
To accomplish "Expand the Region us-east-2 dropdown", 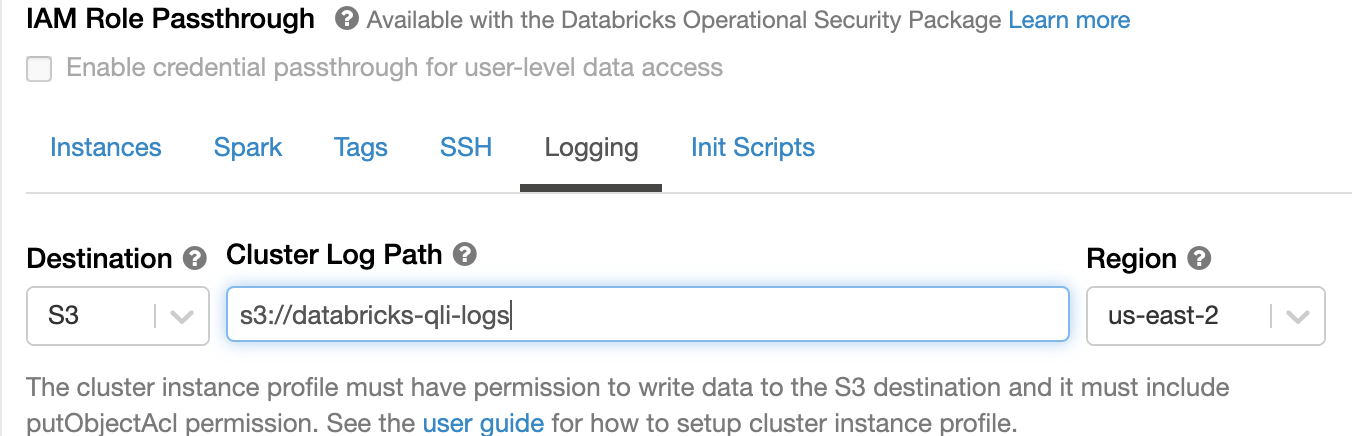I will click(1206, 316).
